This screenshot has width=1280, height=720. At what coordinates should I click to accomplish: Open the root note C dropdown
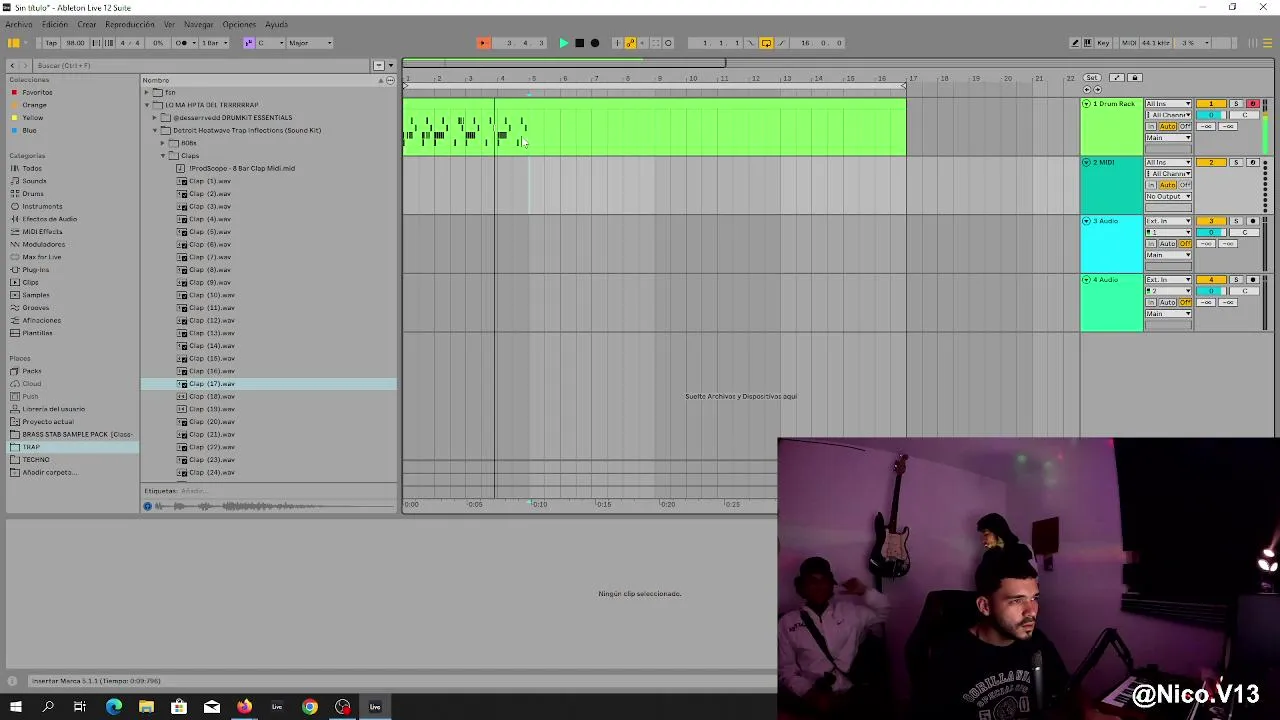tap(270, 43)
